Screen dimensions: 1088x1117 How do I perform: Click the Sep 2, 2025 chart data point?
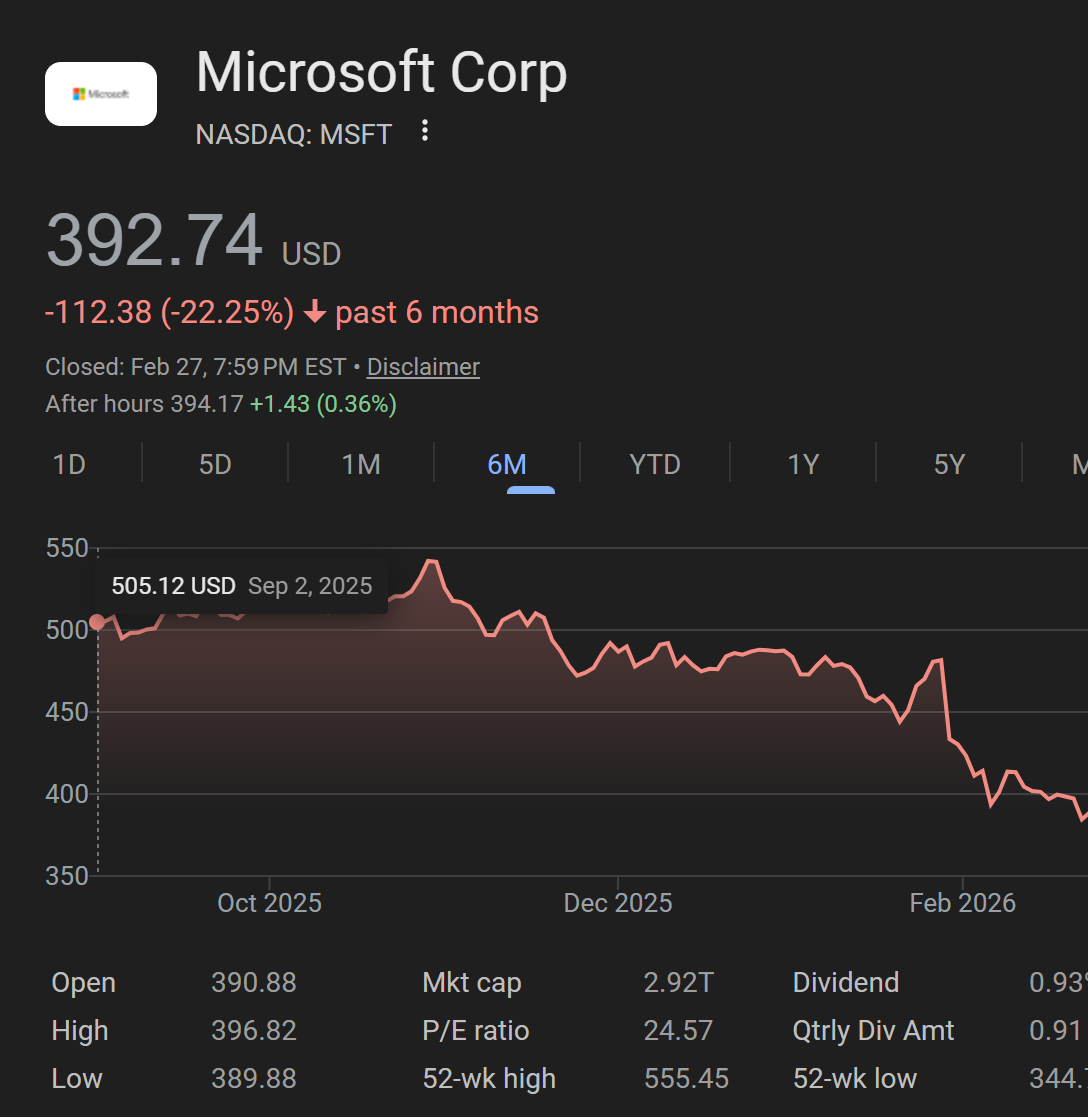pos(97,622)
